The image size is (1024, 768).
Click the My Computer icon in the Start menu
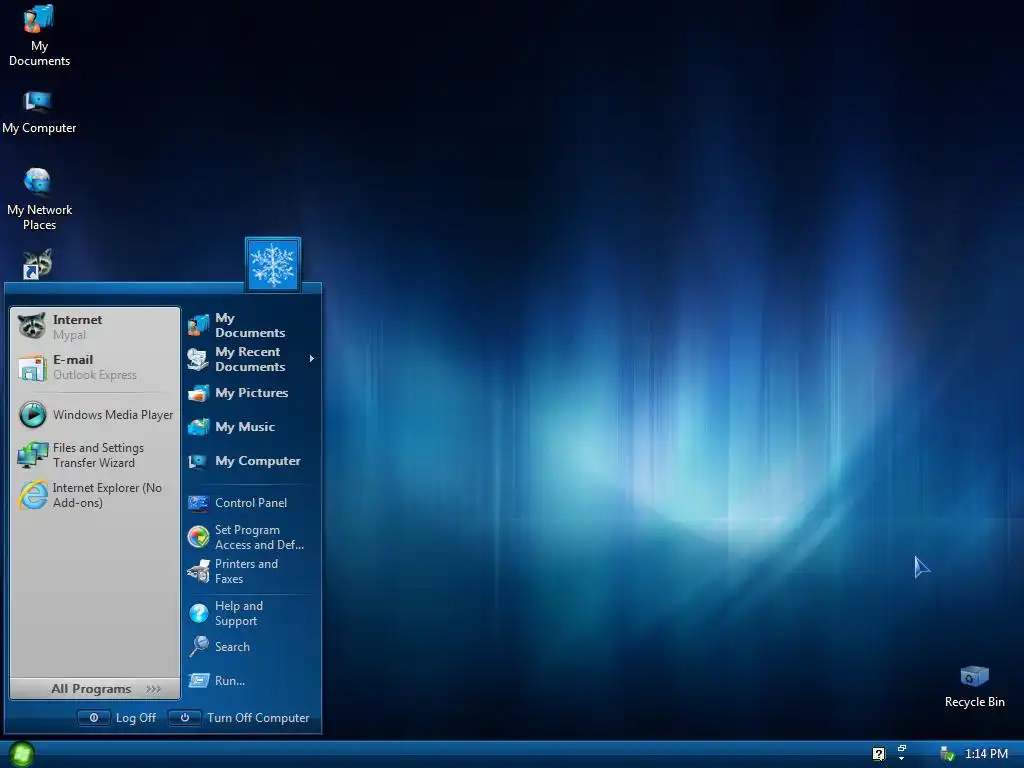pos(198,461)
